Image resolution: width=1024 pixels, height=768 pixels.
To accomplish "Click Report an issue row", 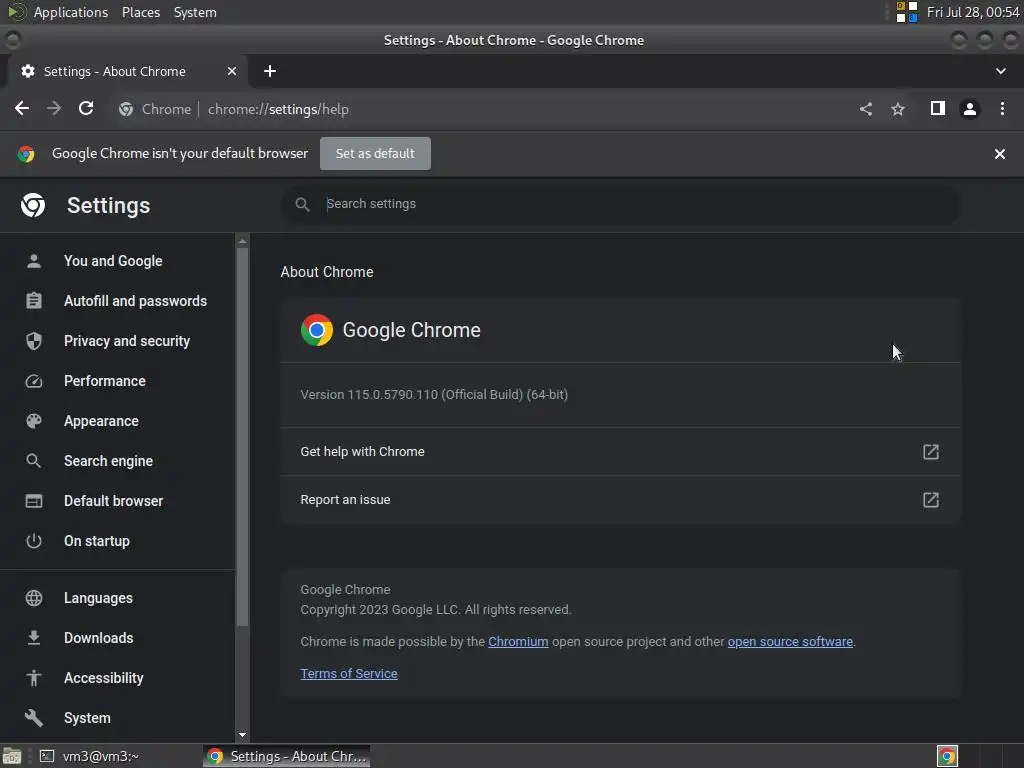I will (x=620, y=500).
